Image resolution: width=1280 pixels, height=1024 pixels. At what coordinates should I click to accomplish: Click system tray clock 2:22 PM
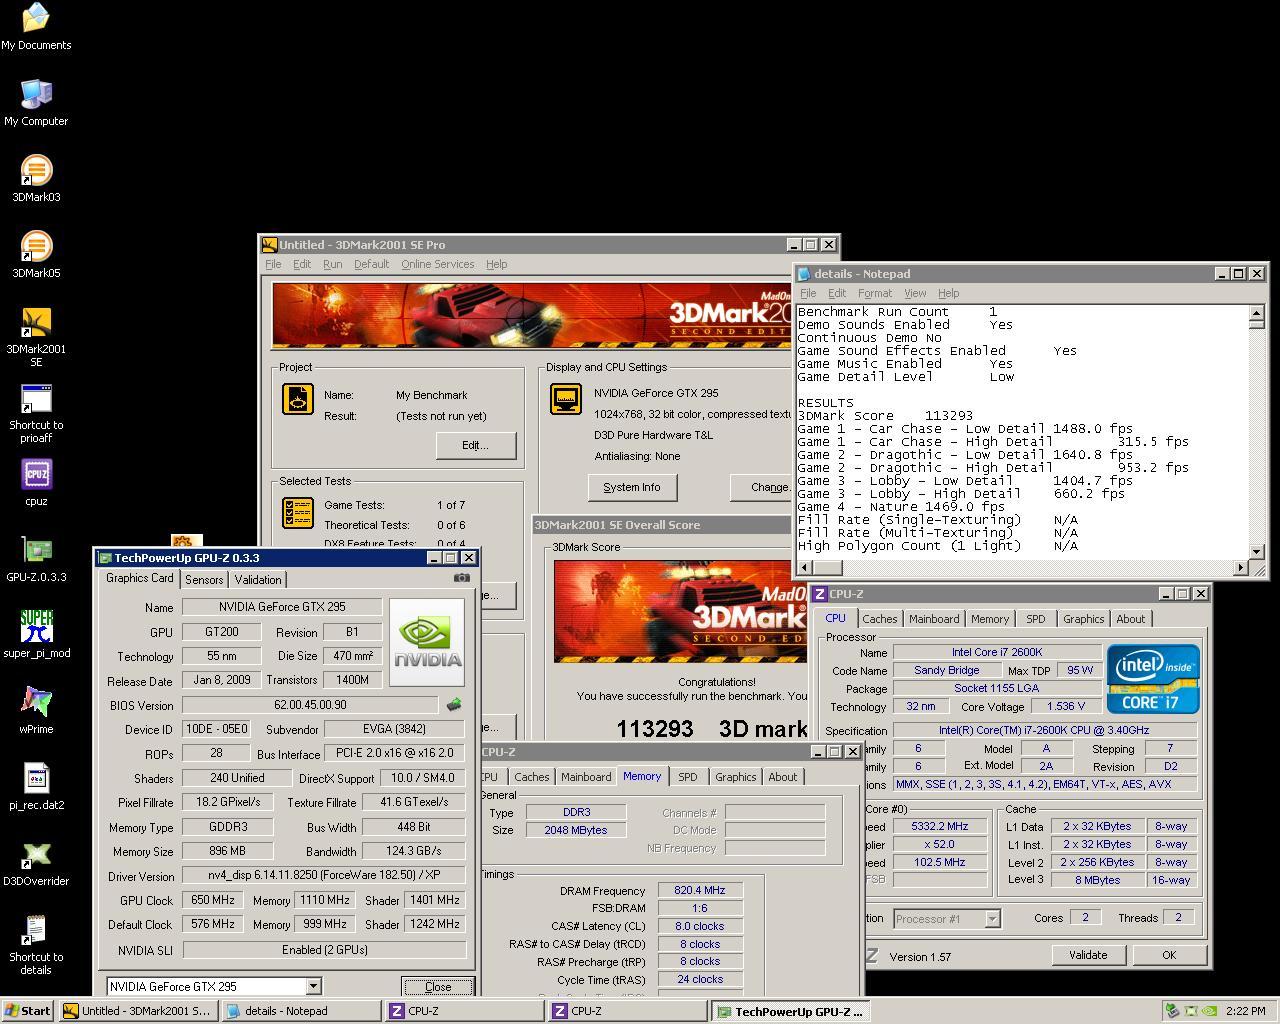(x=1246, y=1011)
